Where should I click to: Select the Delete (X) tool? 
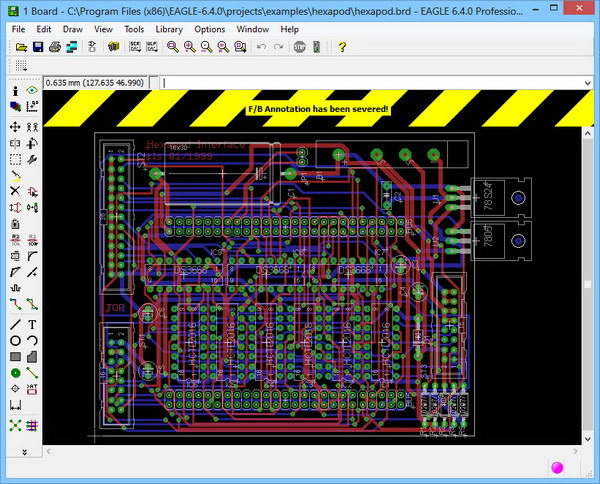pyautogui.click(x=15, y=191)
